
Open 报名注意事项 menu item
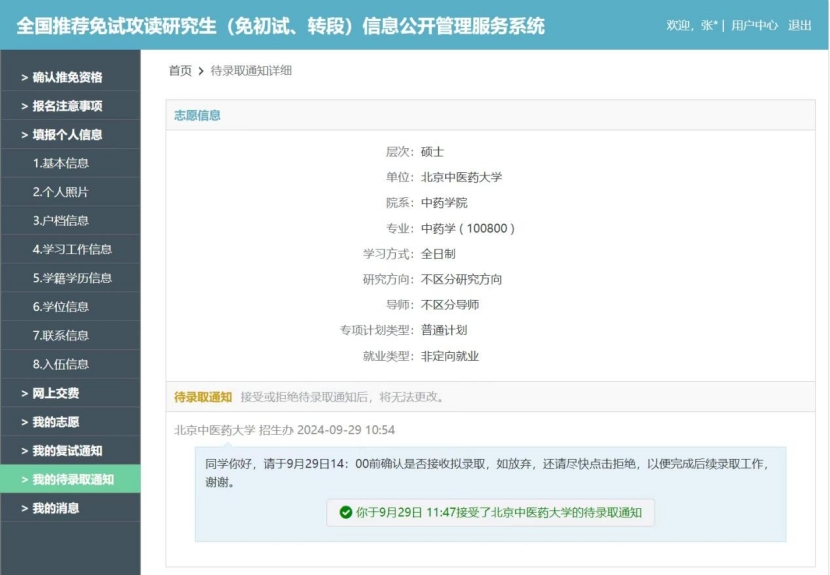(70, 106)
